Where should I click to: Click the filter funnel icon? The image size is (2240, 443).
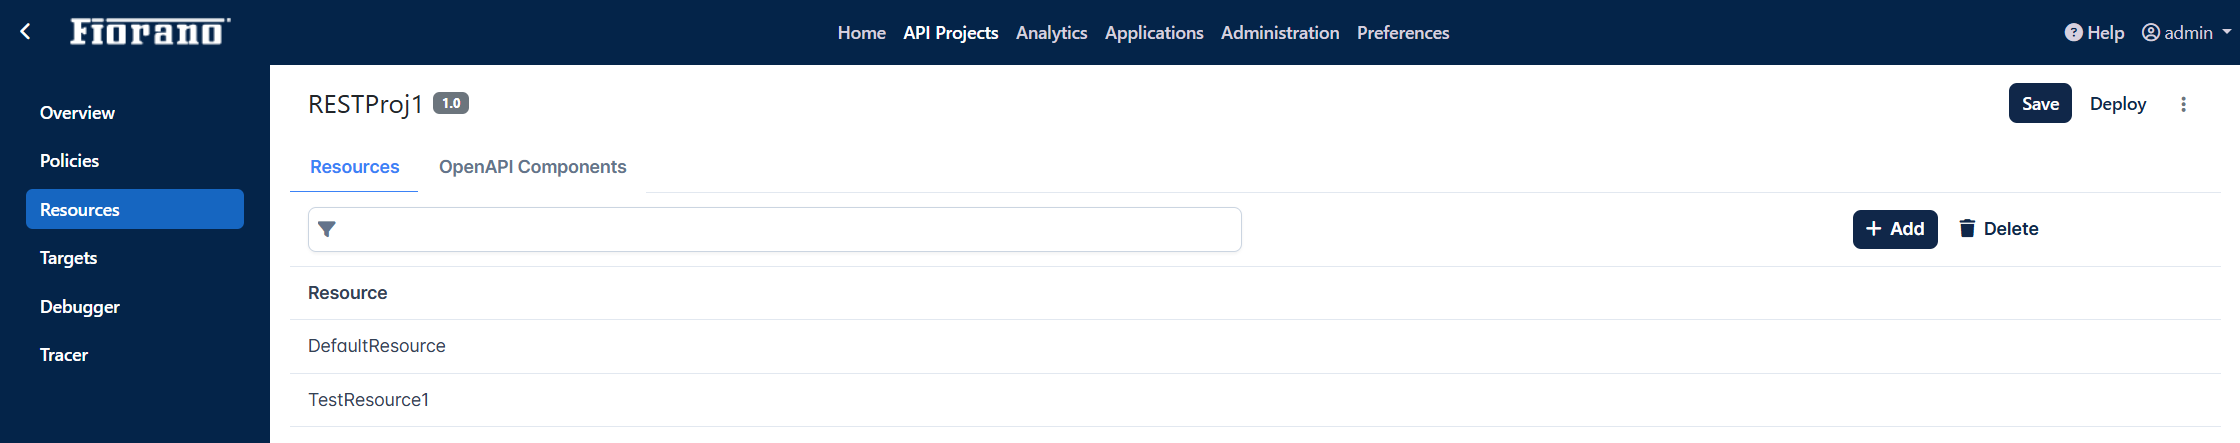click(x=326, y=229)
